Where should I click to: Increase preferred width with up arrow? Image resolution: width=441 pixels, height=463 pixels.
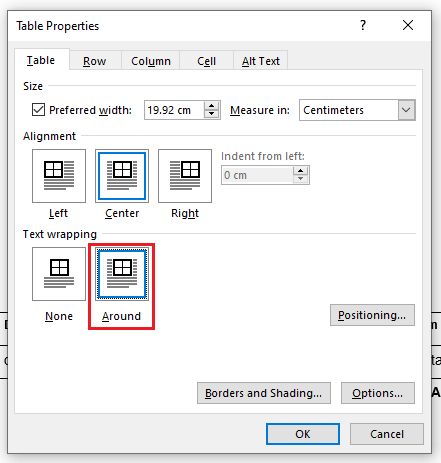tap(211, 106)
